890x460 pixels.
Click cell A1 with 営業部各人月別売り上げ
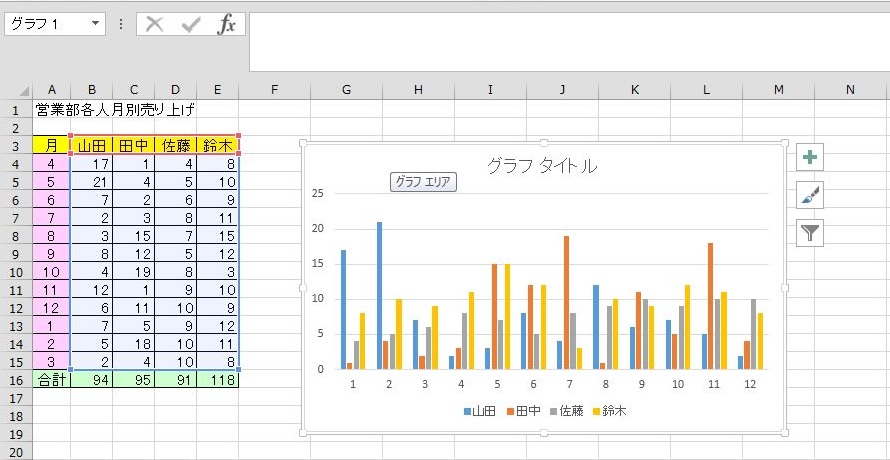[51, 109]
